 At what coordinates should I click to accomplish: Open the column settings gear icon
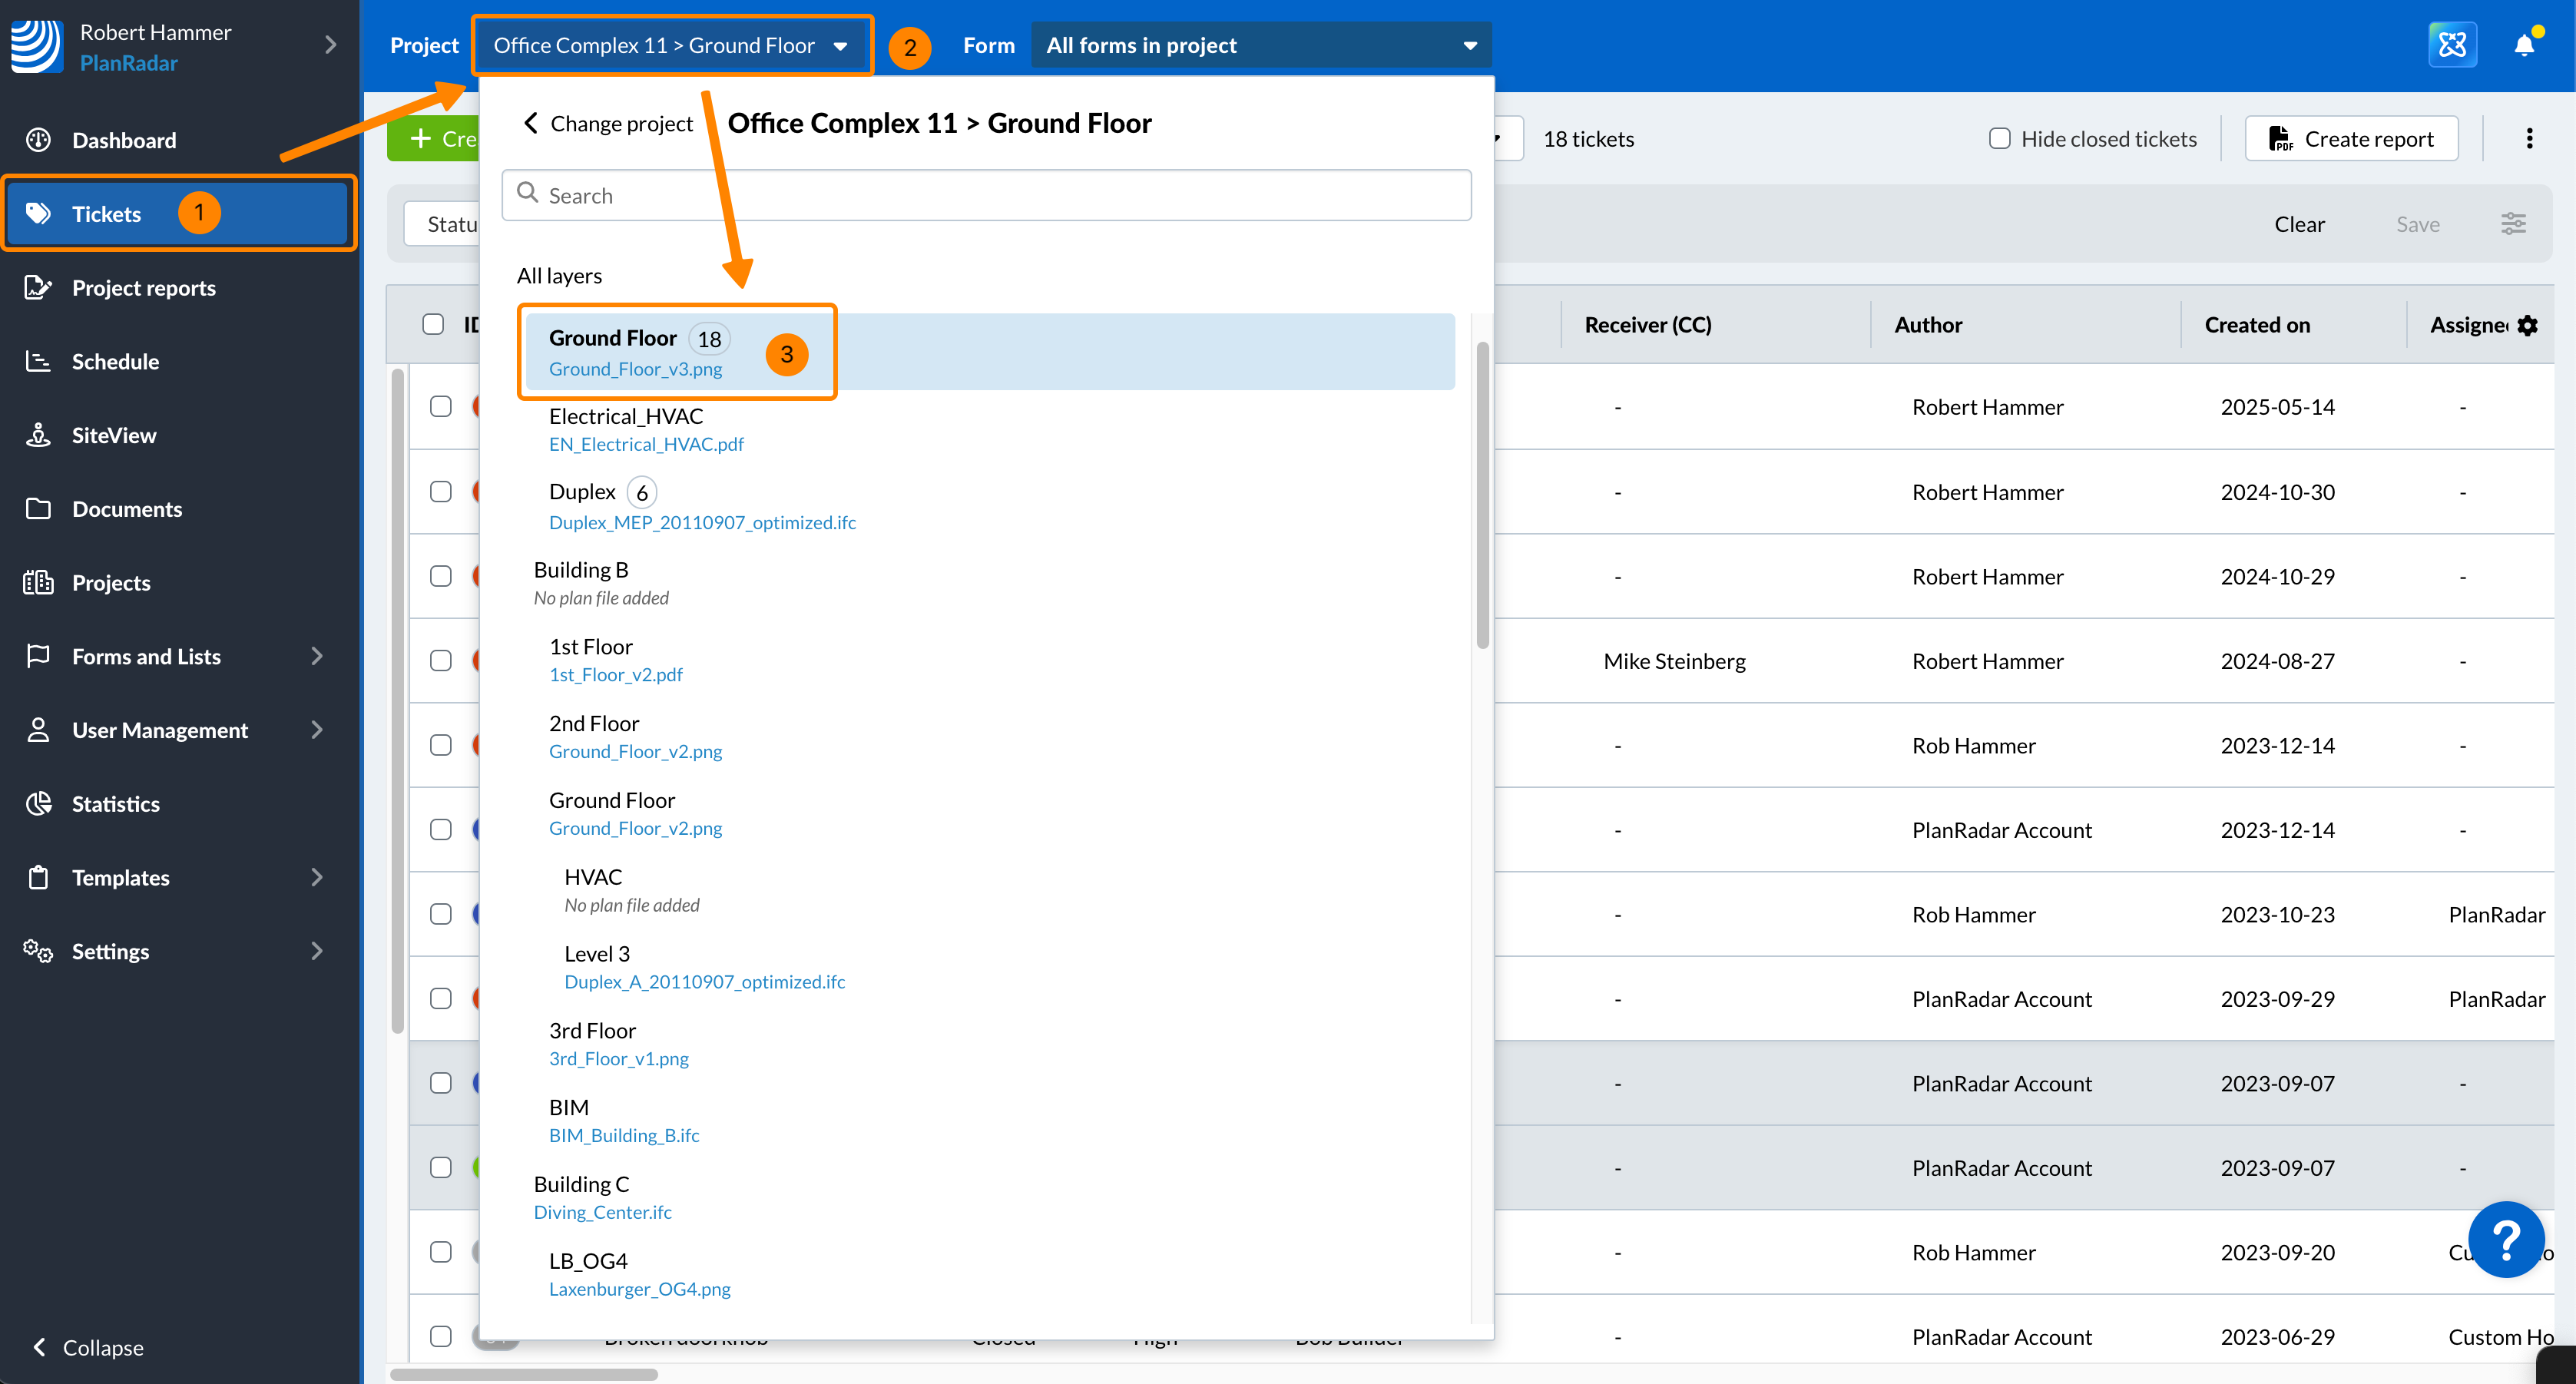[x=2527, y=325]
